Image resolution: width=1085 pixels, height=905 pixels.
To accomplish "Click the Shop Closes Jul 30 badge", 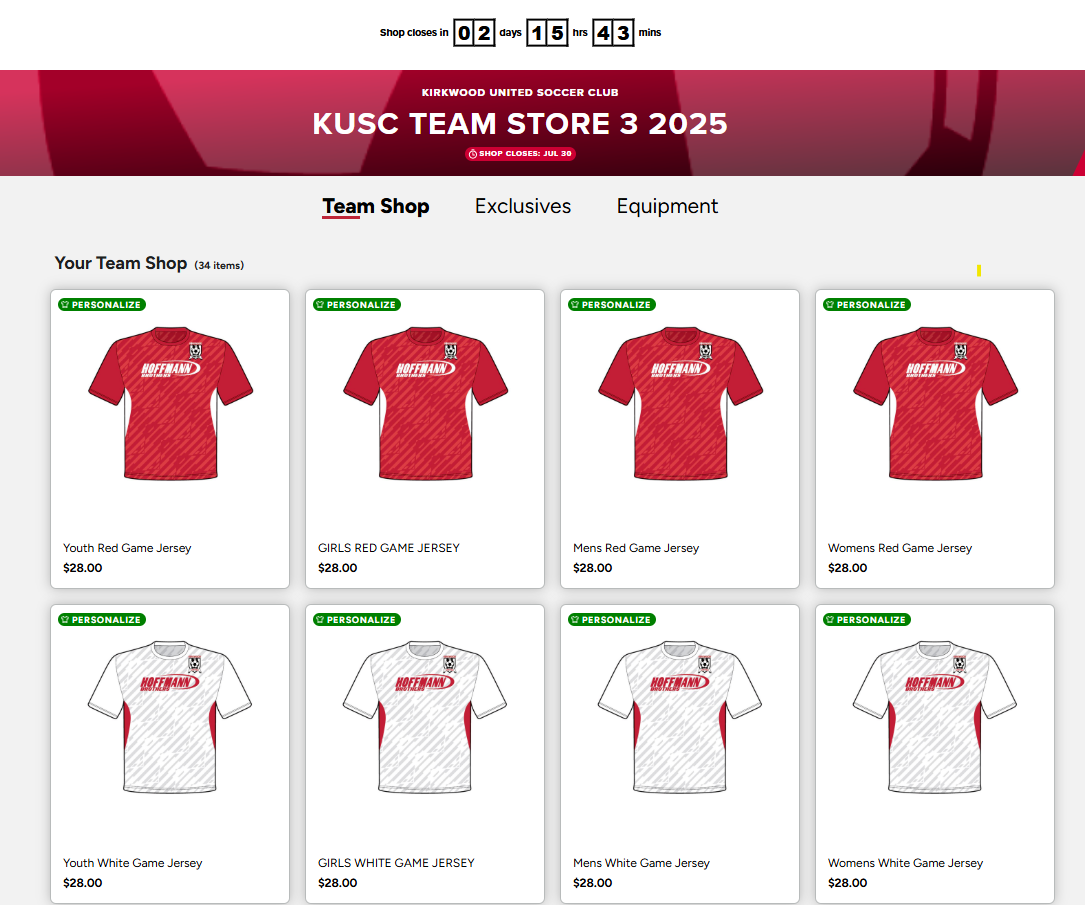I will tap(520, 154).
